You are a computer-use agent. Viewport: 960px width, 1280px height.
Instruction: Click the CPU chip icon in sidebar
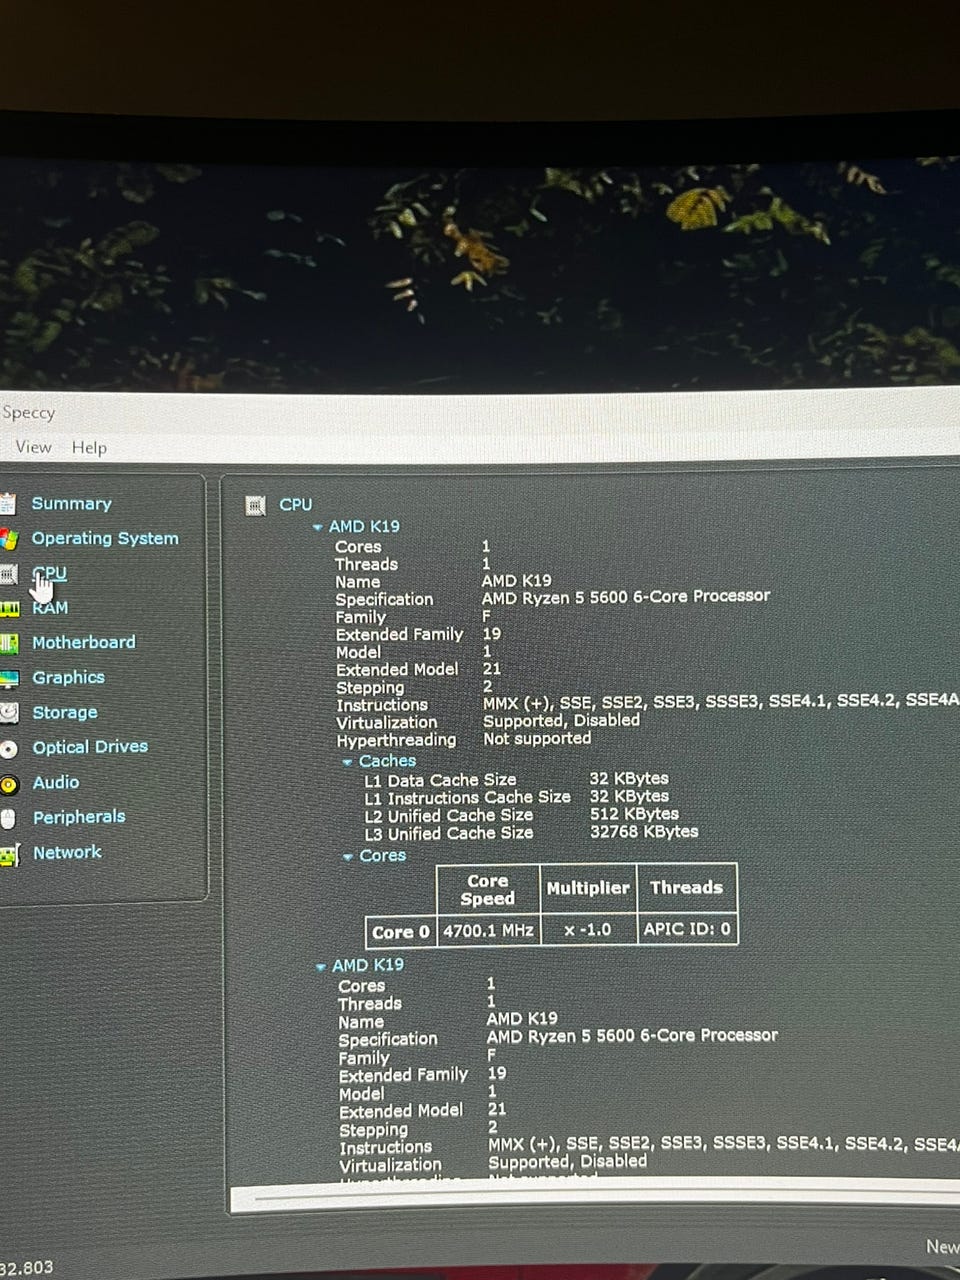pyautogui.click(x=9, y=574)
